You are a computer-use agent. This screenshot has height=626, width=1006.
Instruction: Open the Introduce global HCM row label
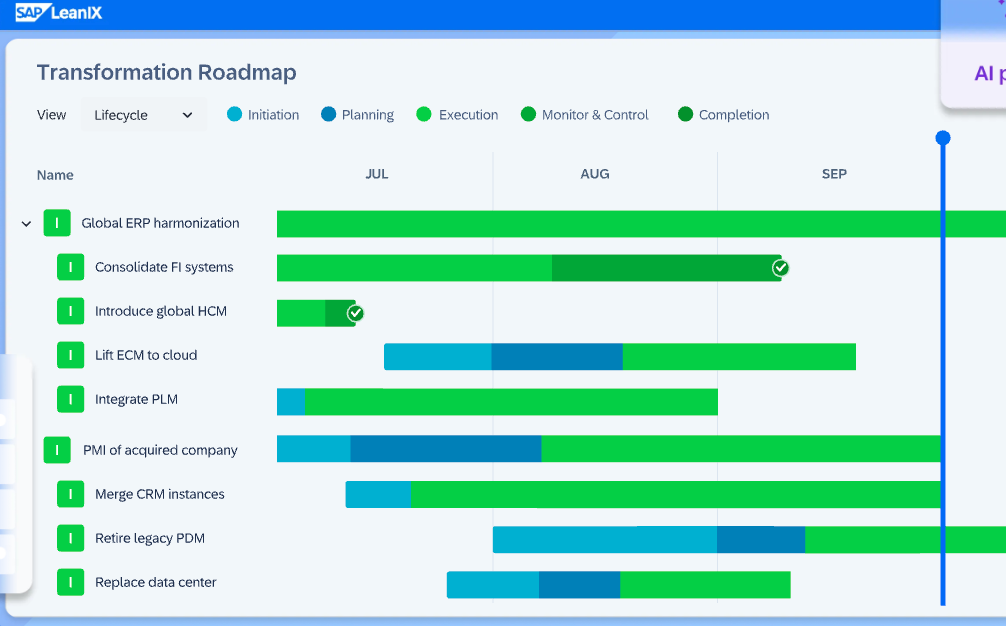pyautogui.click(x=161, y=311)
